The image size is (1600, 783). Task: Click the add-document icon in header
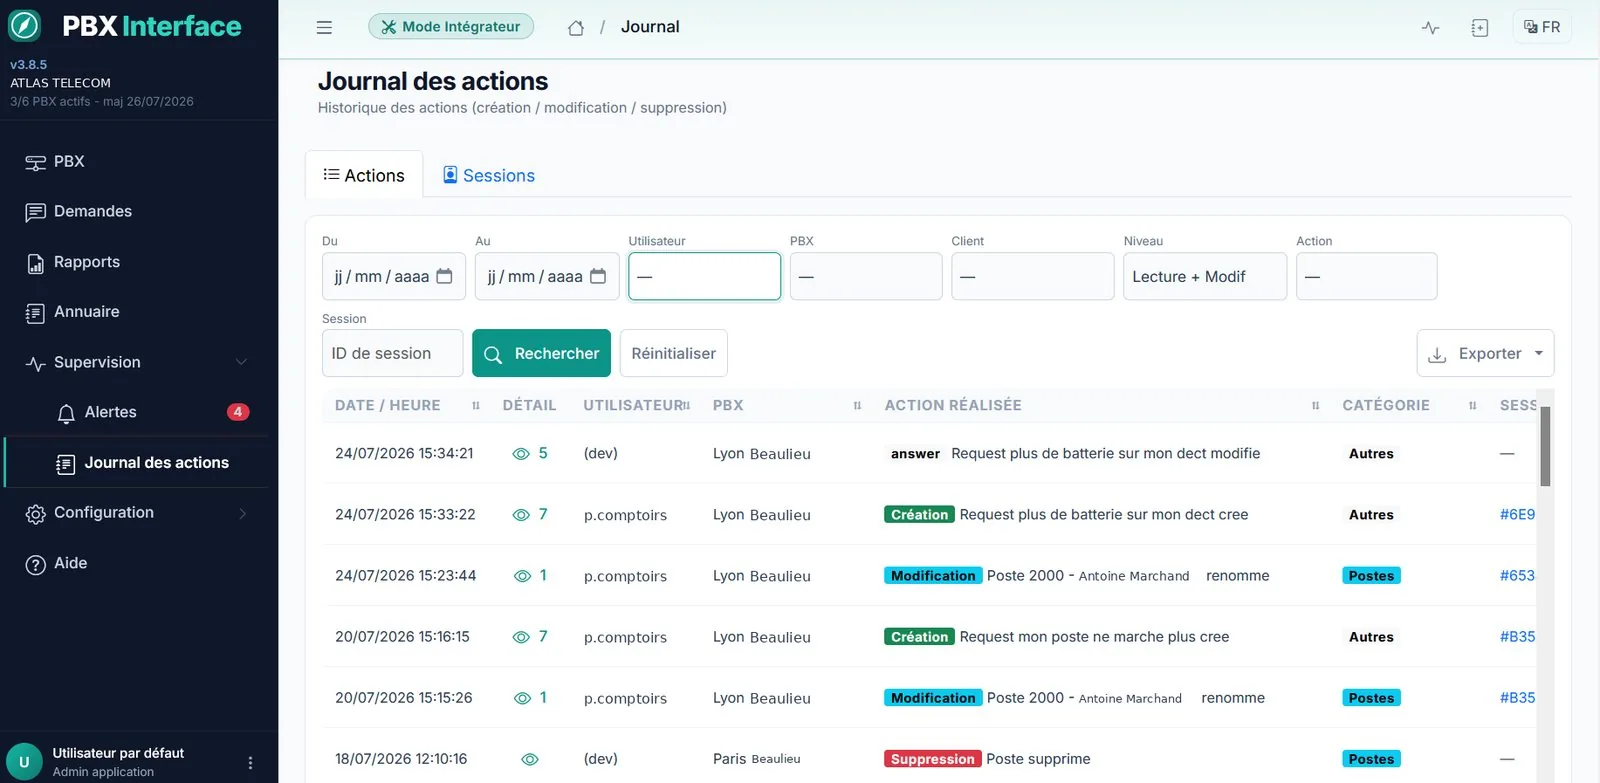(x=1480, y=28)
